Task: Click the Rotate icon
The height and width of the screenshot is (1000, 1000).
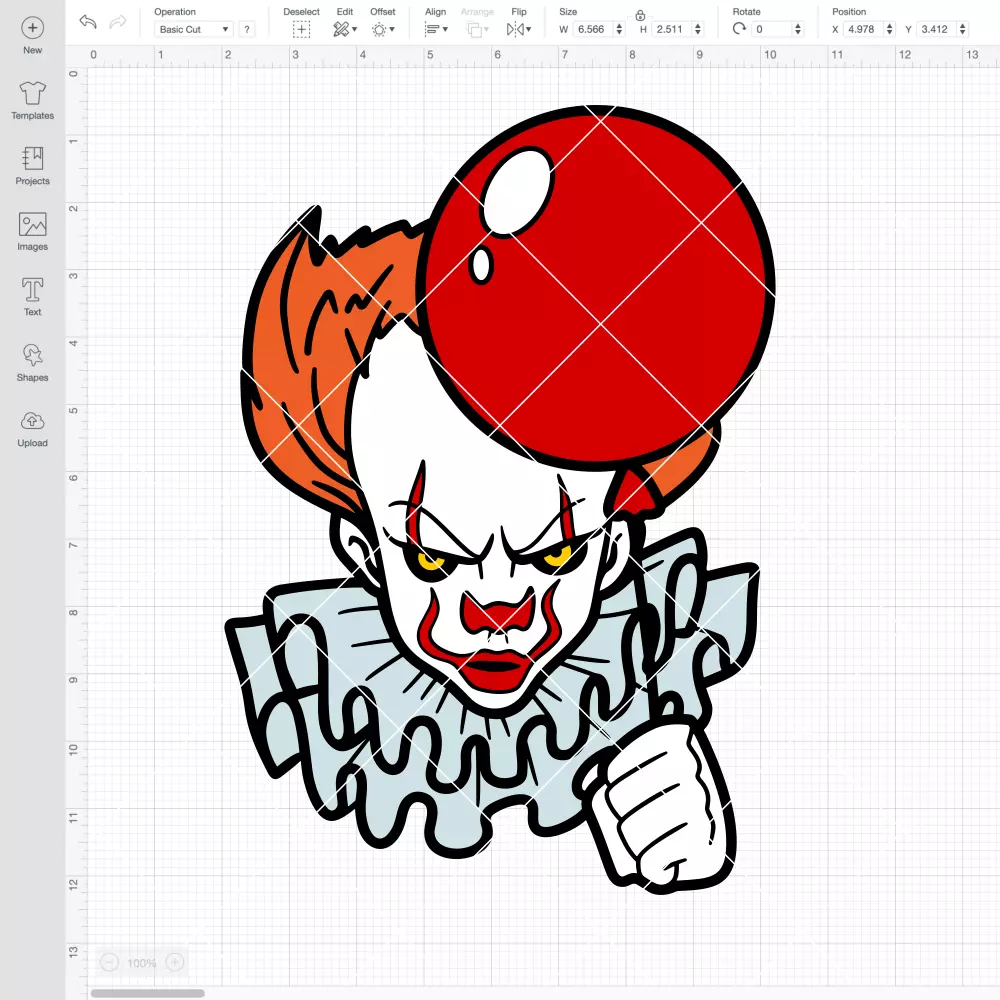Action: coord(739,29)
